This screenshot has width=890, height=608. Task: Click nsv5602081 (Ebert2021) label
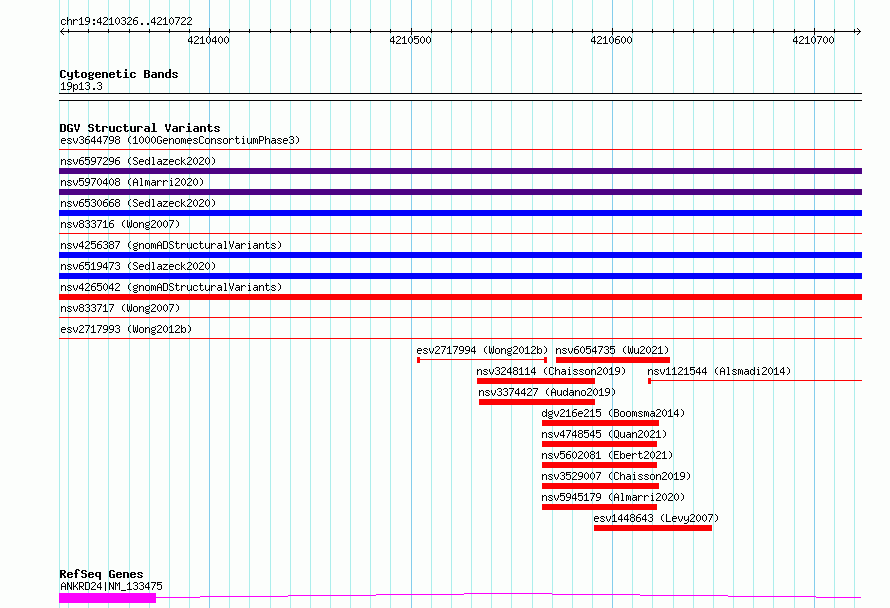click(607, 455)
